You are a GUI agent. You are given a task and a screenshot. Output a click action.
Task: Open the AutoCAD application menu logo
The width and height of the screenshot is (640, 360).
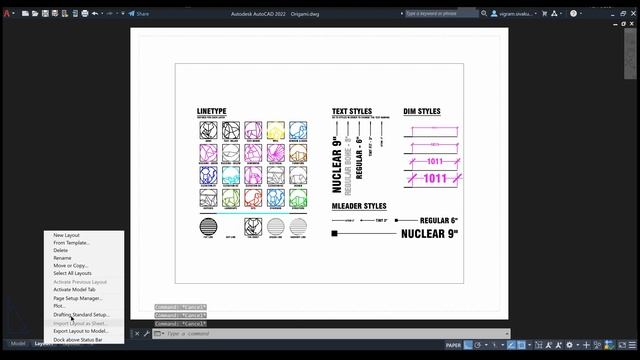point(7,13)
